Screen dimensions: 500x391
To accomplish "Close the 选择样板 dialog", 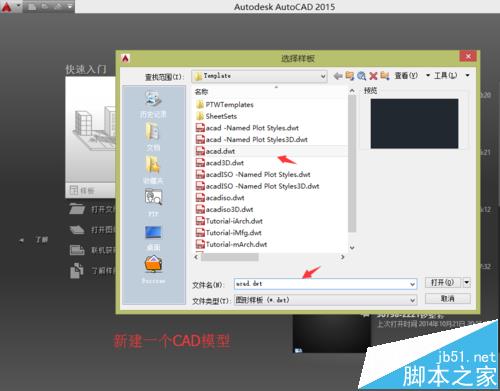I will point(468,56).
